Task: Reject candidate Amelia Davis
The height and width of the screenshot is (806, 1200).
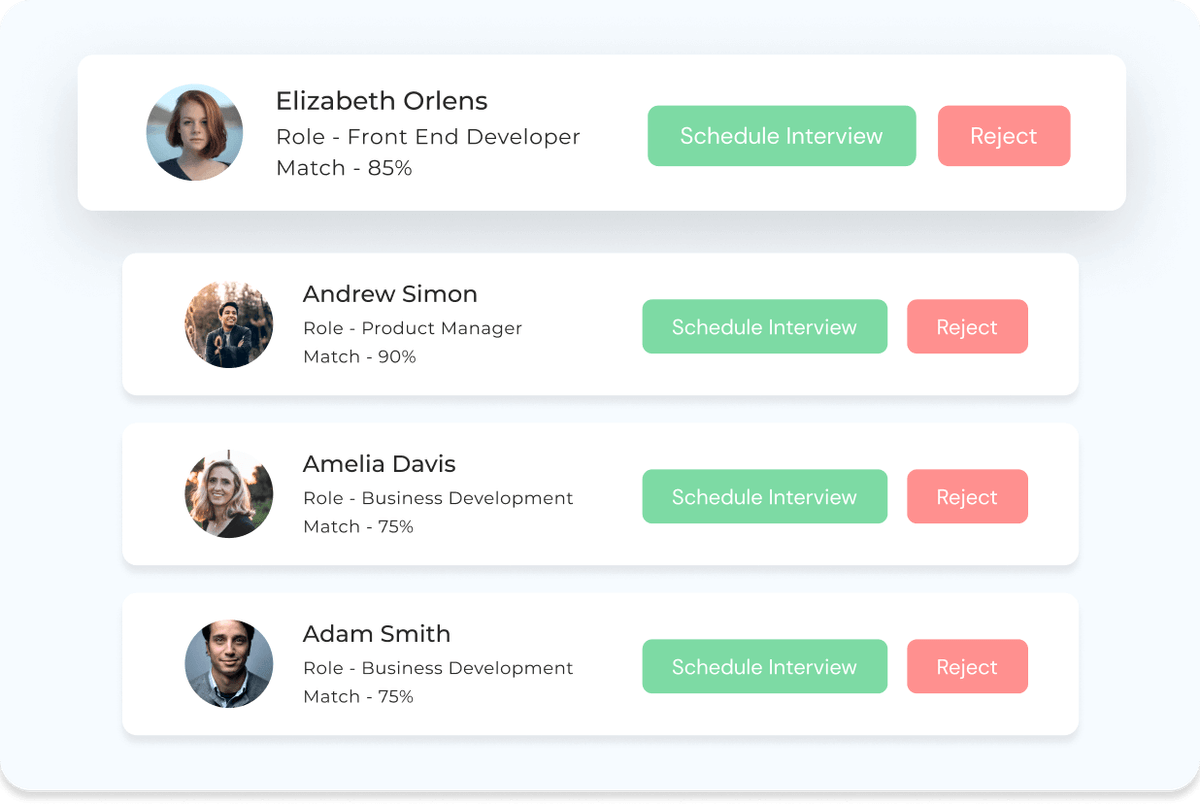Action: 967,497
